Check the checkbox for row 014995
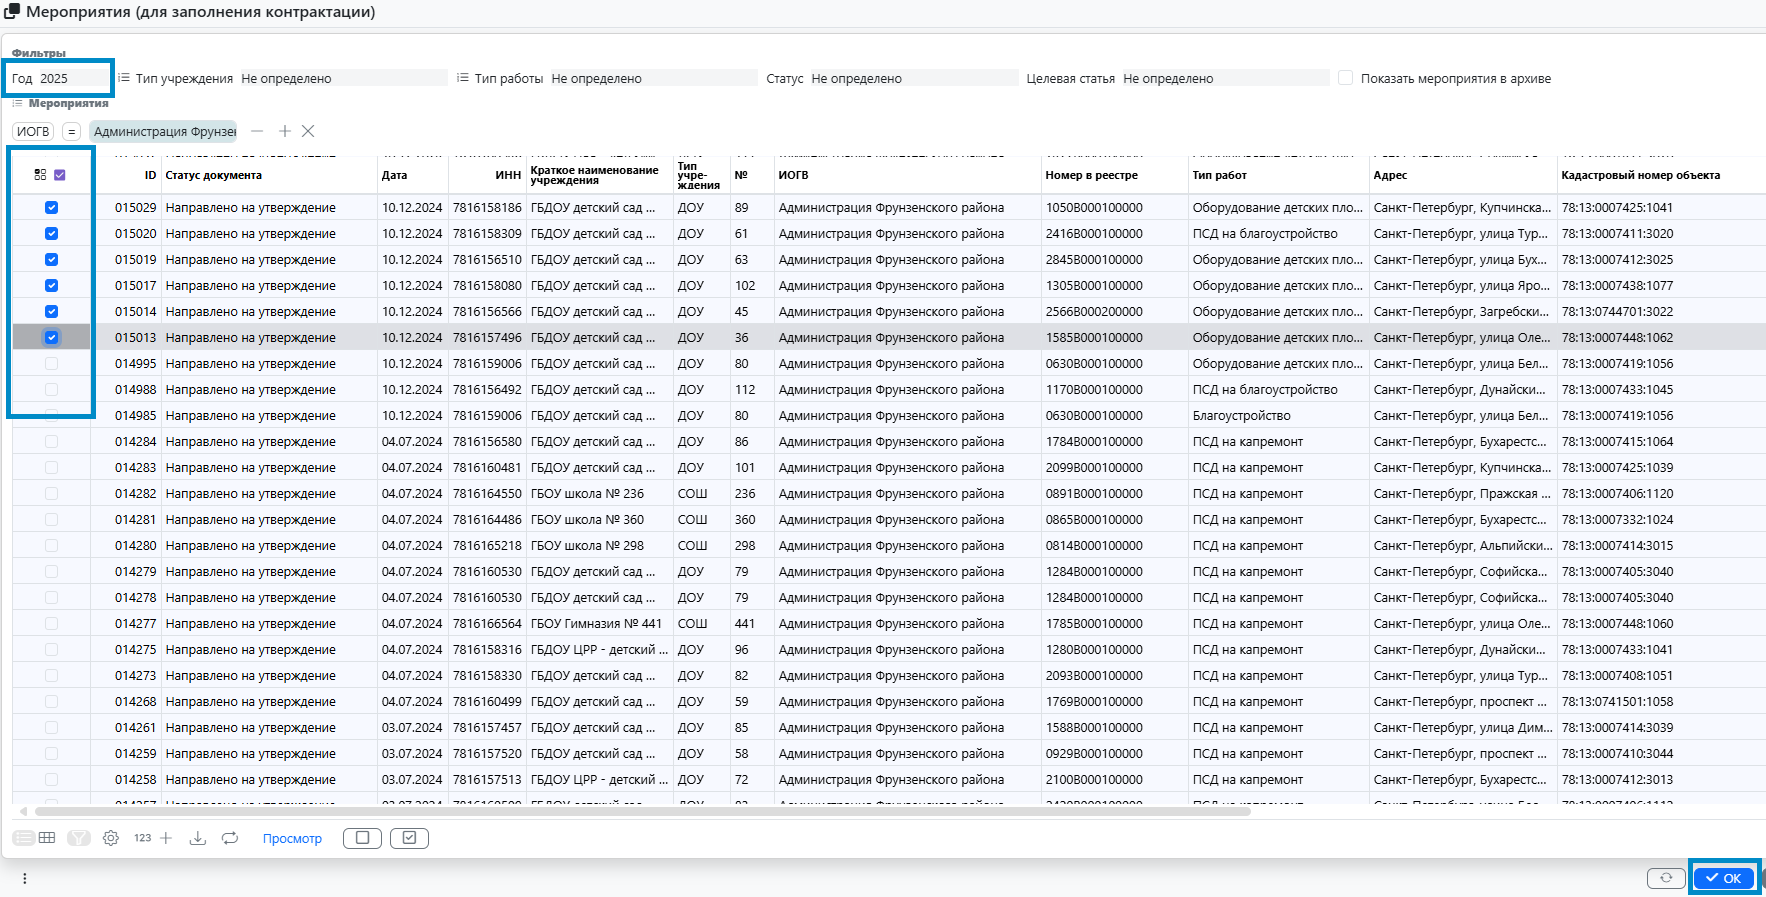Screen dimensions: 1766x897 coord(52,364)
